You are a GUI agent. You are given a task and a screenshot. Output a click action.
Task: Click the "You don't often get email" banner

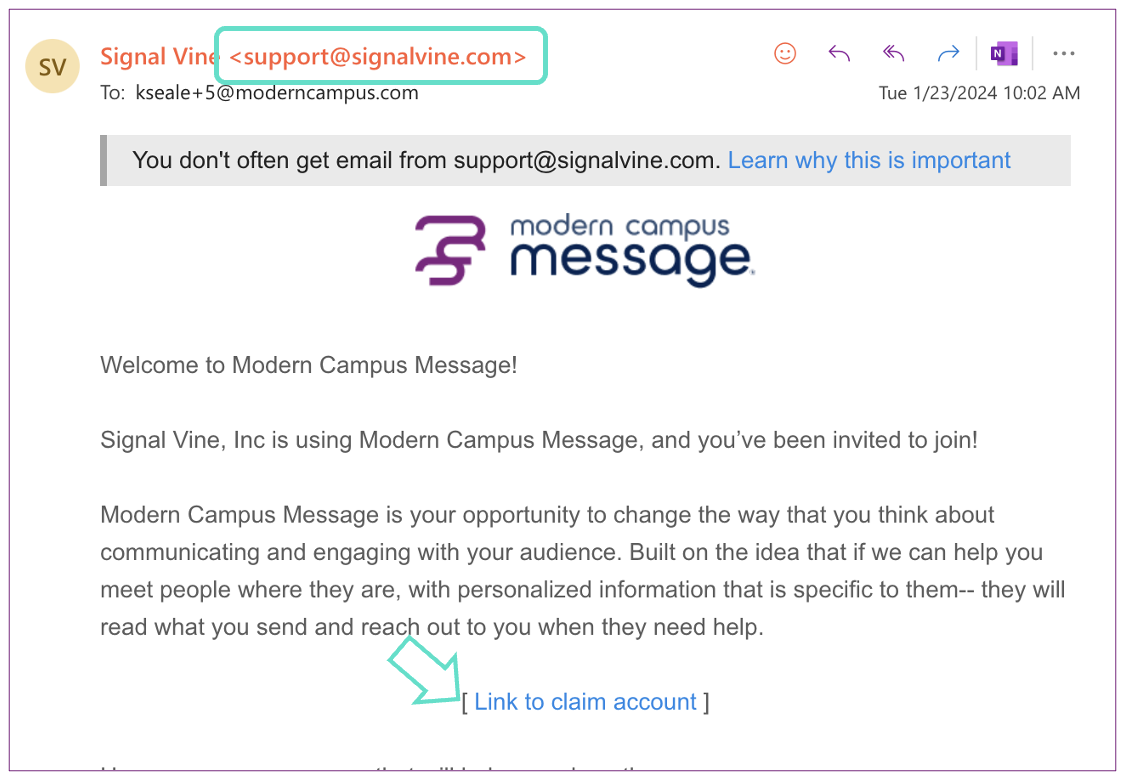426,160
